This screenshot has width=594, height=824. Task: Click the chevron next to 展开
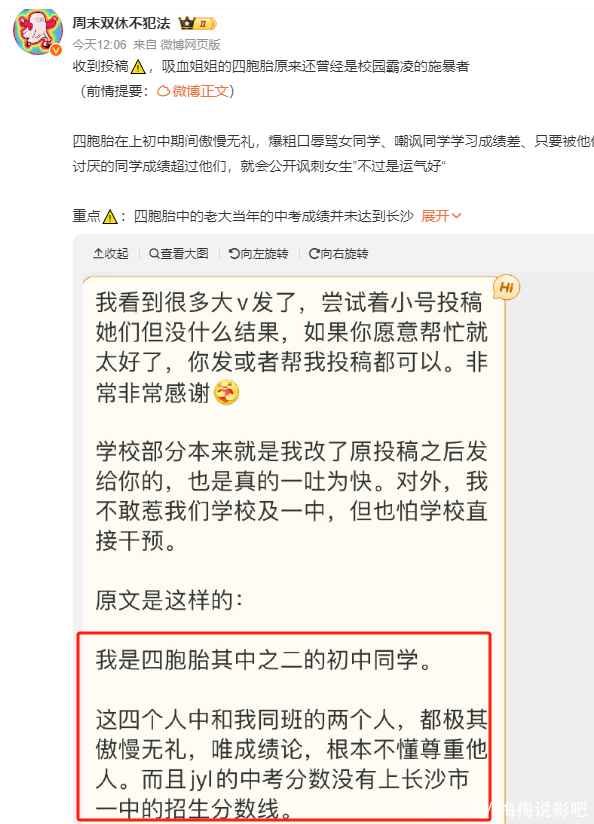click(456, 216)
